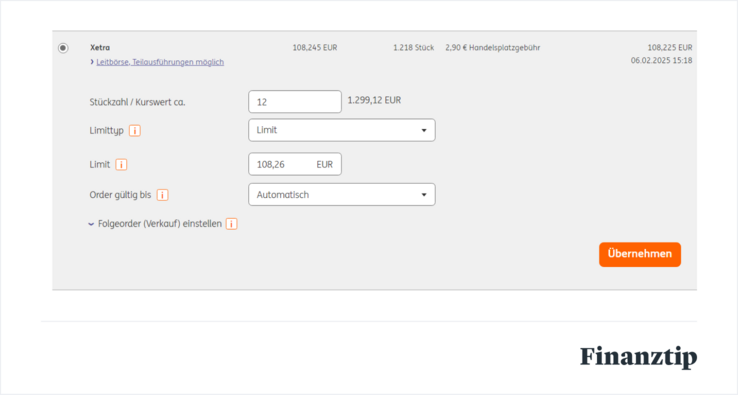Open the Limittyp info icon

pyautogui.click(x=135, y=130)
